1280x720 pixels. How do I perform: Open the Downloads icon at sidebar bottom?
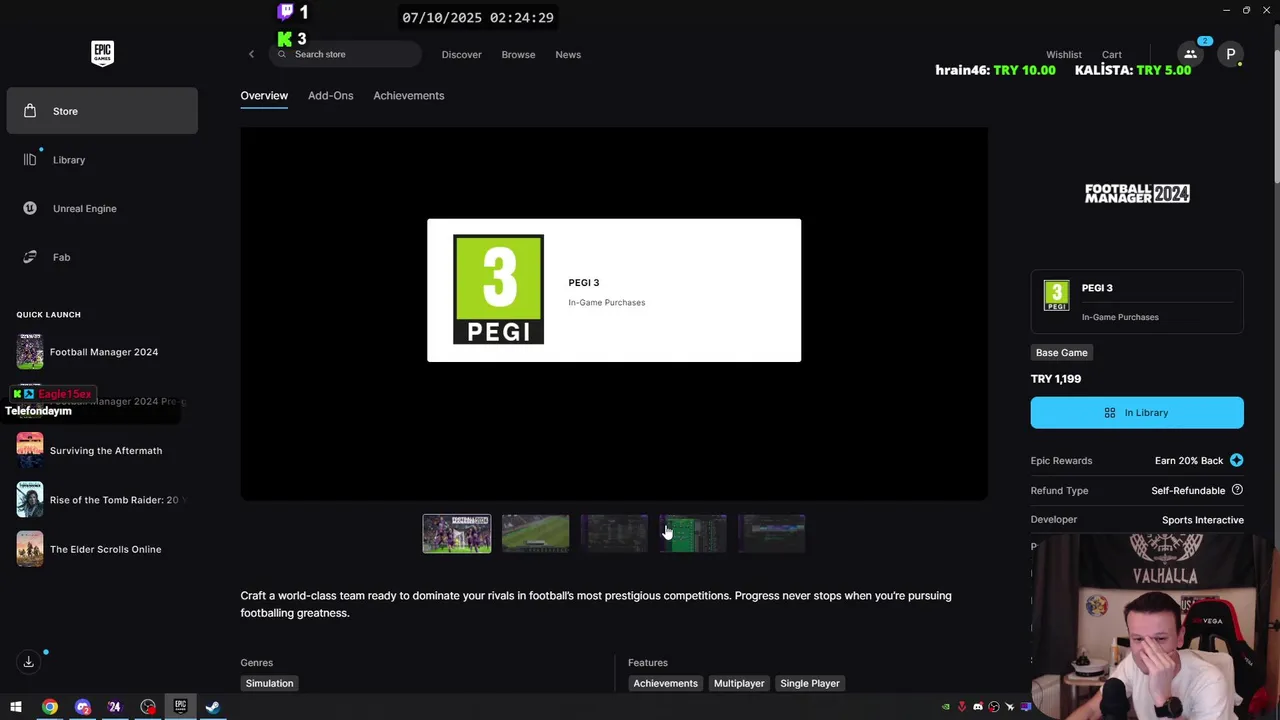[x=29, y=662]
